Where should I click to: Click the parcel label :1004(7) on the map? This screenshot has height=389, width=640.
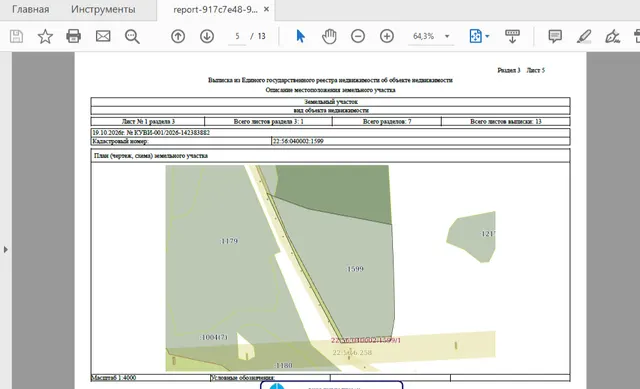click(214, 337)
